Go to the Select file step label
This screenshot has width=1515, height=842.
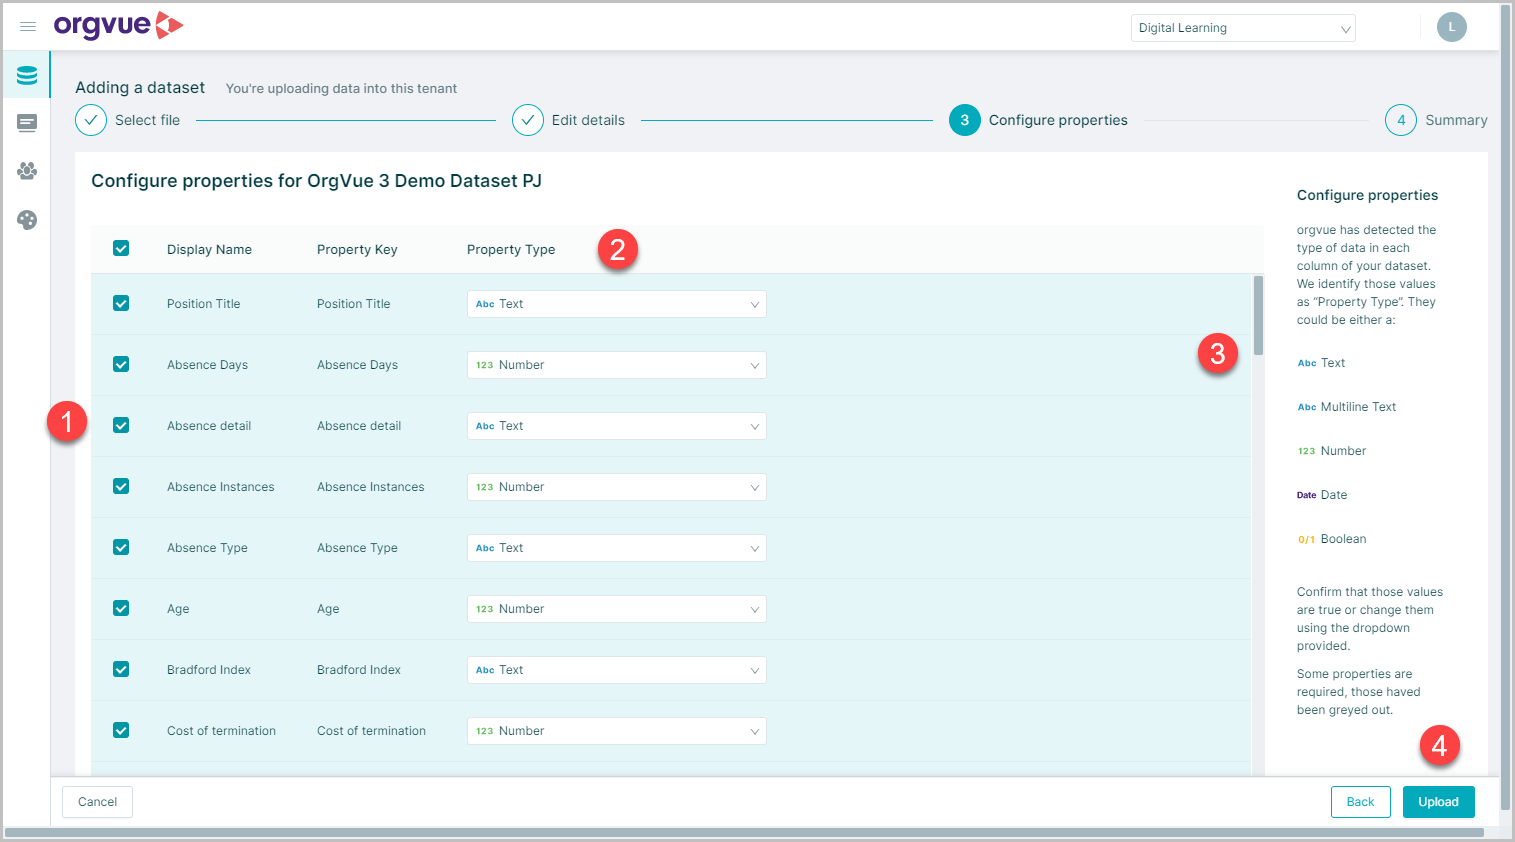click(x=147, y=120)
